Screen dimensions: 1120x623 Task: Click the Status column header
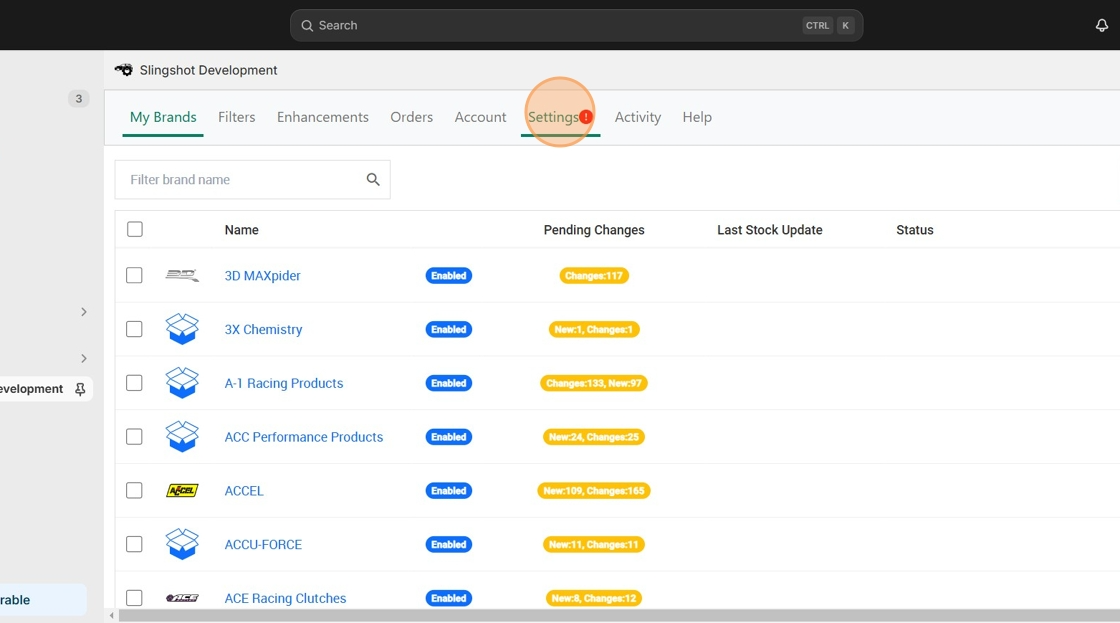pyautogui.click(x=914, y=230)
